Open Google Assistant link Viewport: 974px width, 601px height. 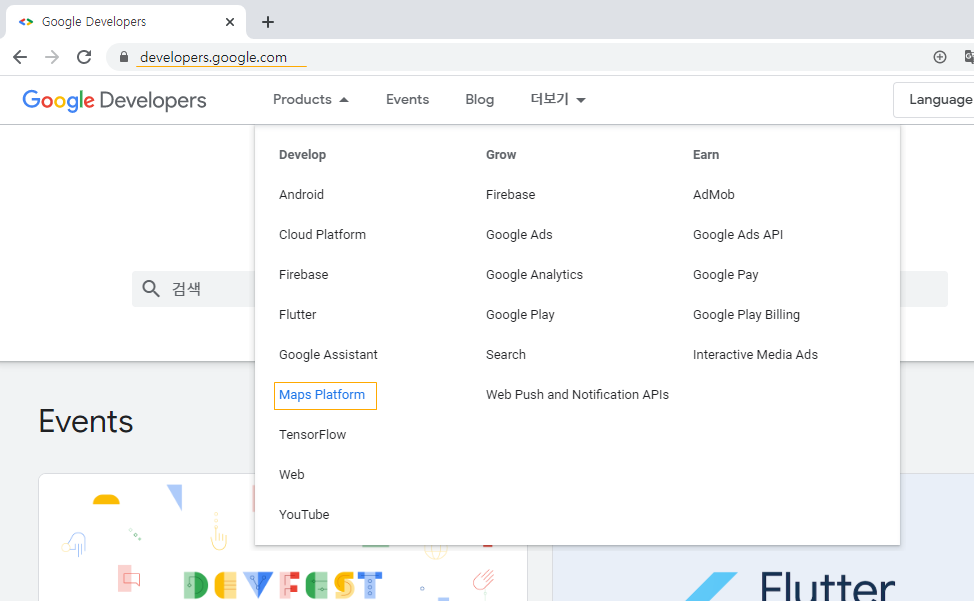click(328, 355)
